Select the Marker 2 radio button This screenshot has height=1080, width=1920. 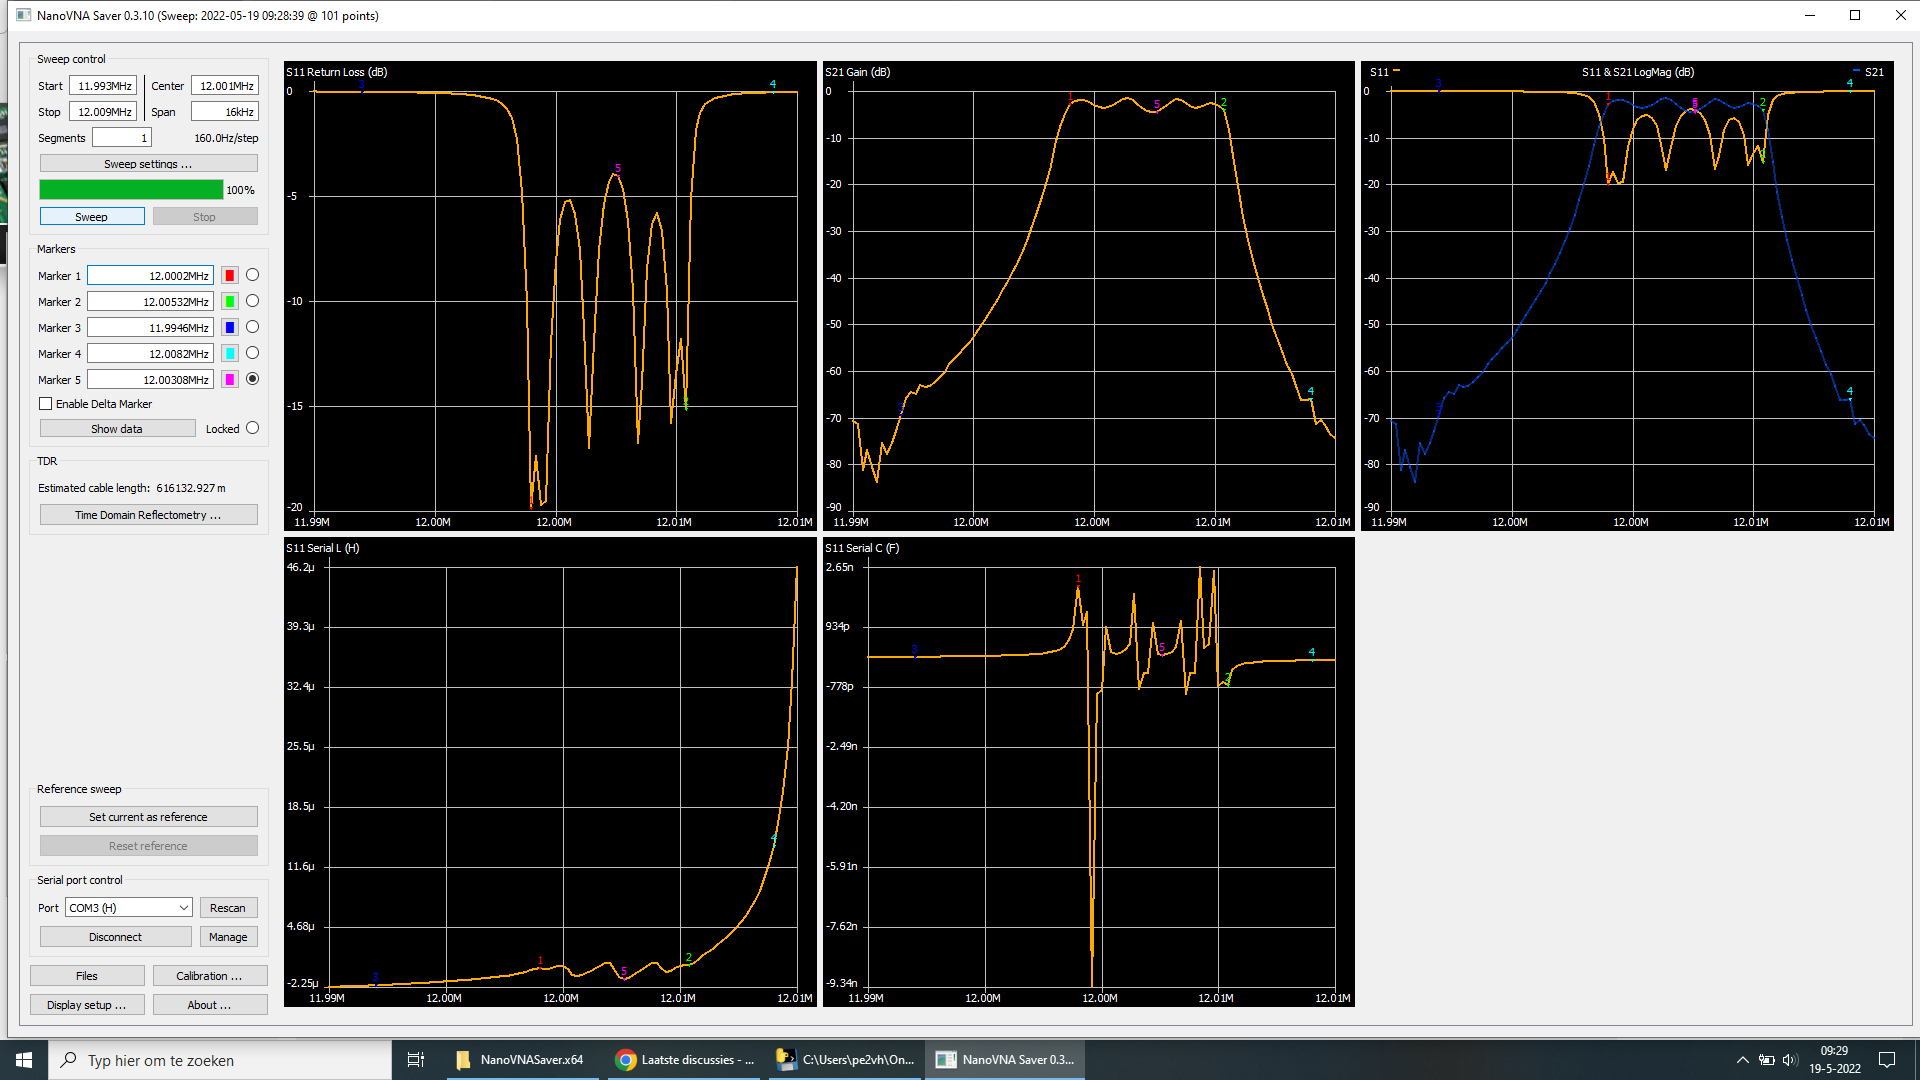(252, 301)
